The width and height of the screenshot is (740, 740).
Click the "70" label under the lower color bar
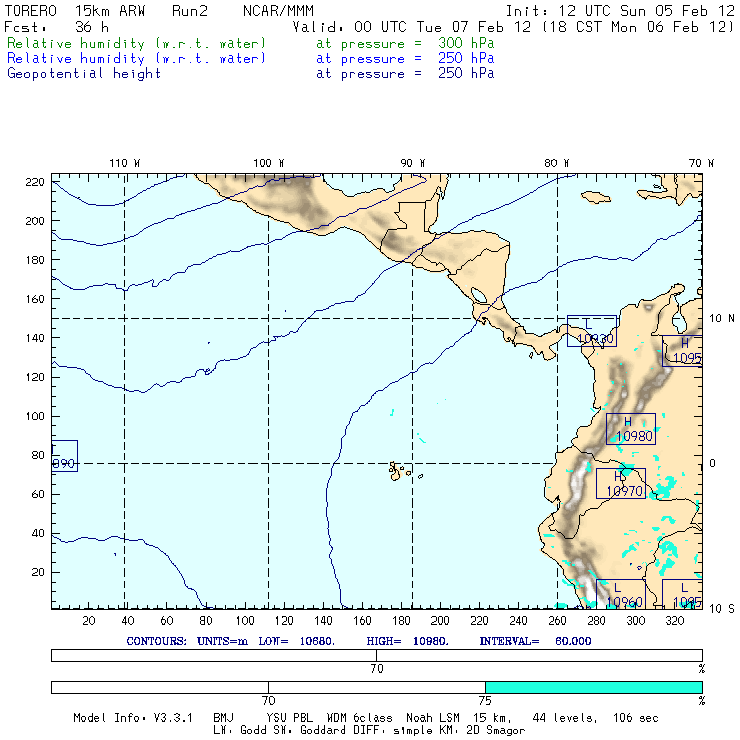pyautogui.click(x=268, y=700)
